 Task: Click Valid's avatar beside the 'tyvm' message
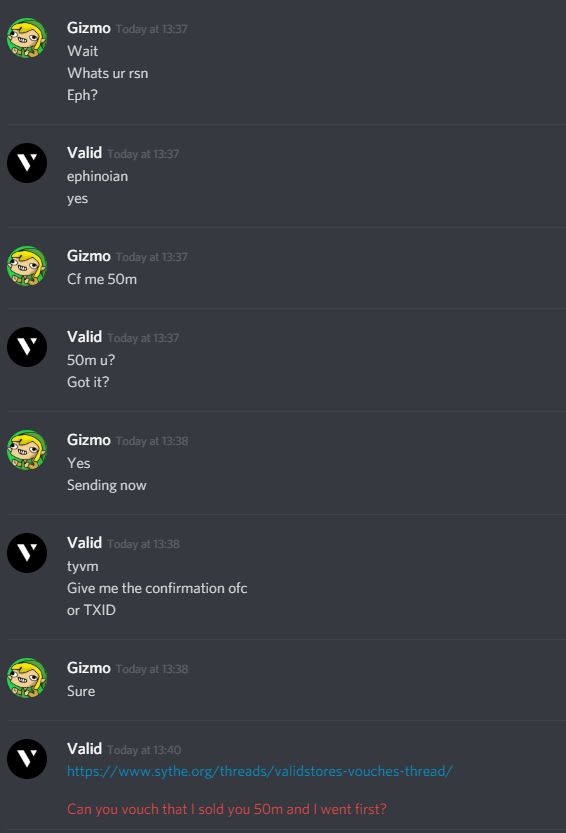pyautogui.click(x=27, y=553)
